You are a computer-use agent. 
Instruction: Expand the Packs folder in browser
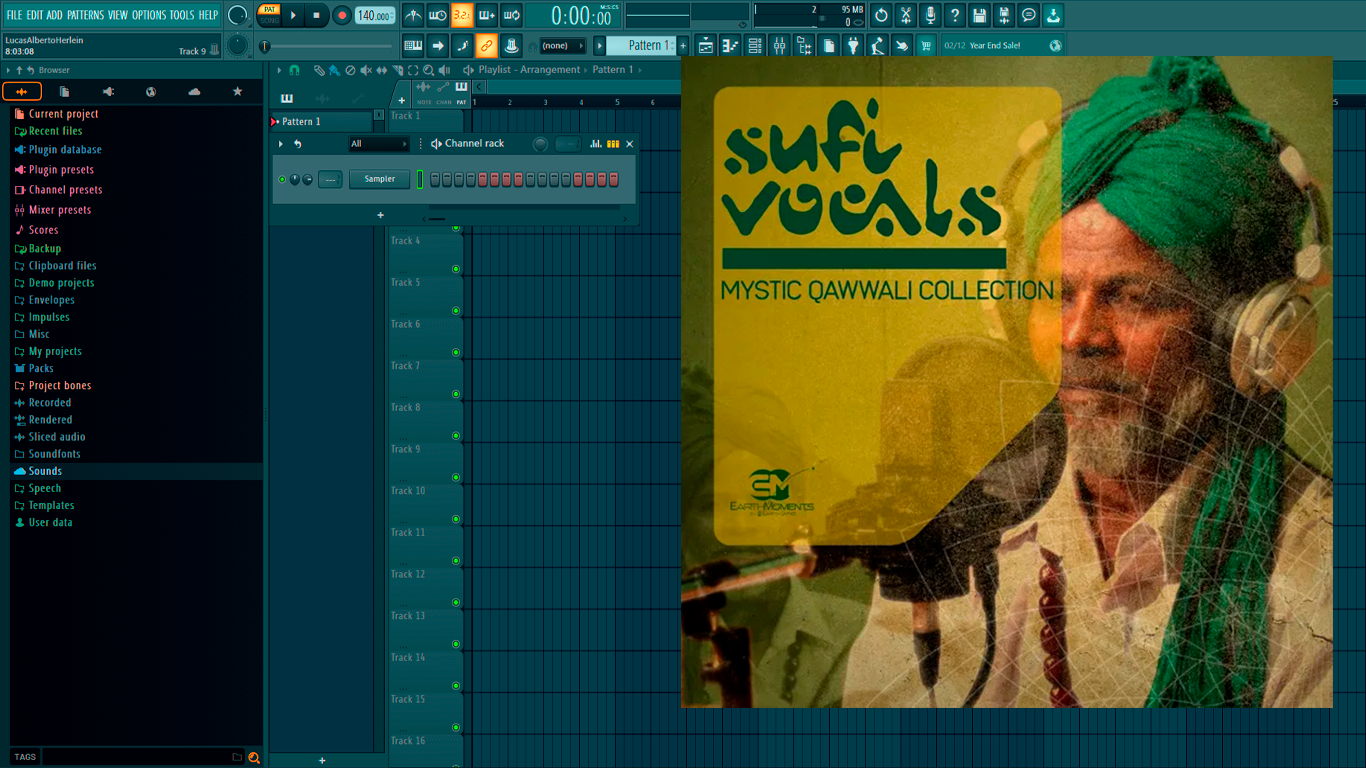point(41,368)
